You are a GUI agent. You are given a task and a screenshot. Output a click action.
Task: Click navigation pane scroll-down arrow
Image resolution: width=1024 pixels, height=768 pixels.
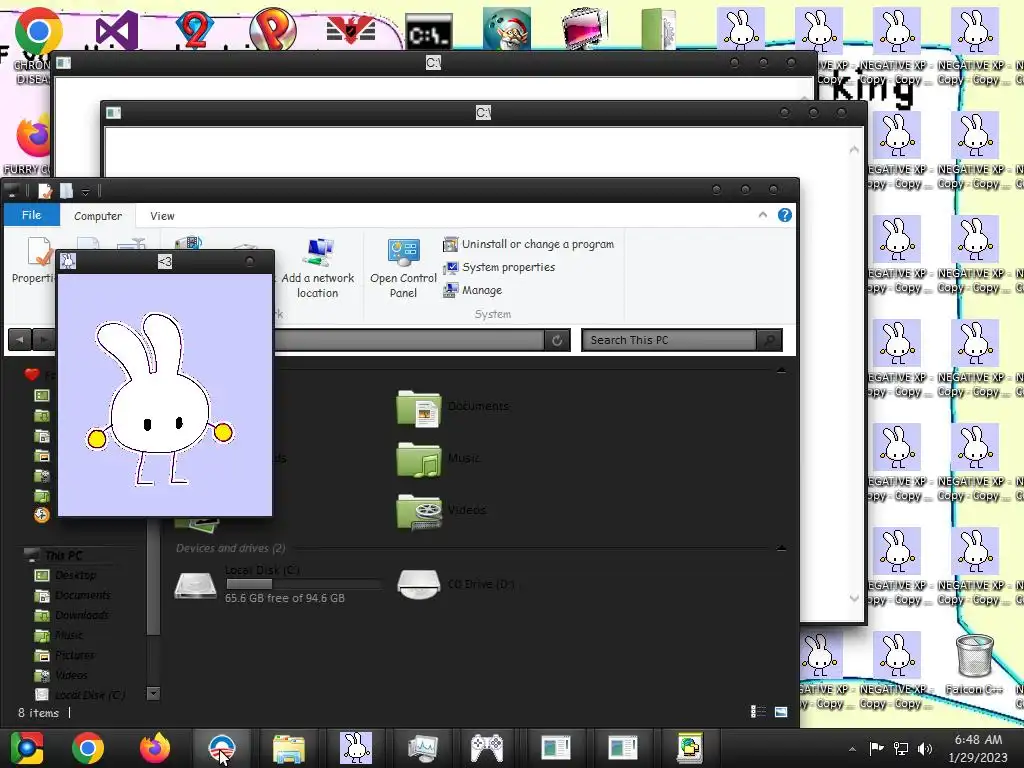click(153, 694)
